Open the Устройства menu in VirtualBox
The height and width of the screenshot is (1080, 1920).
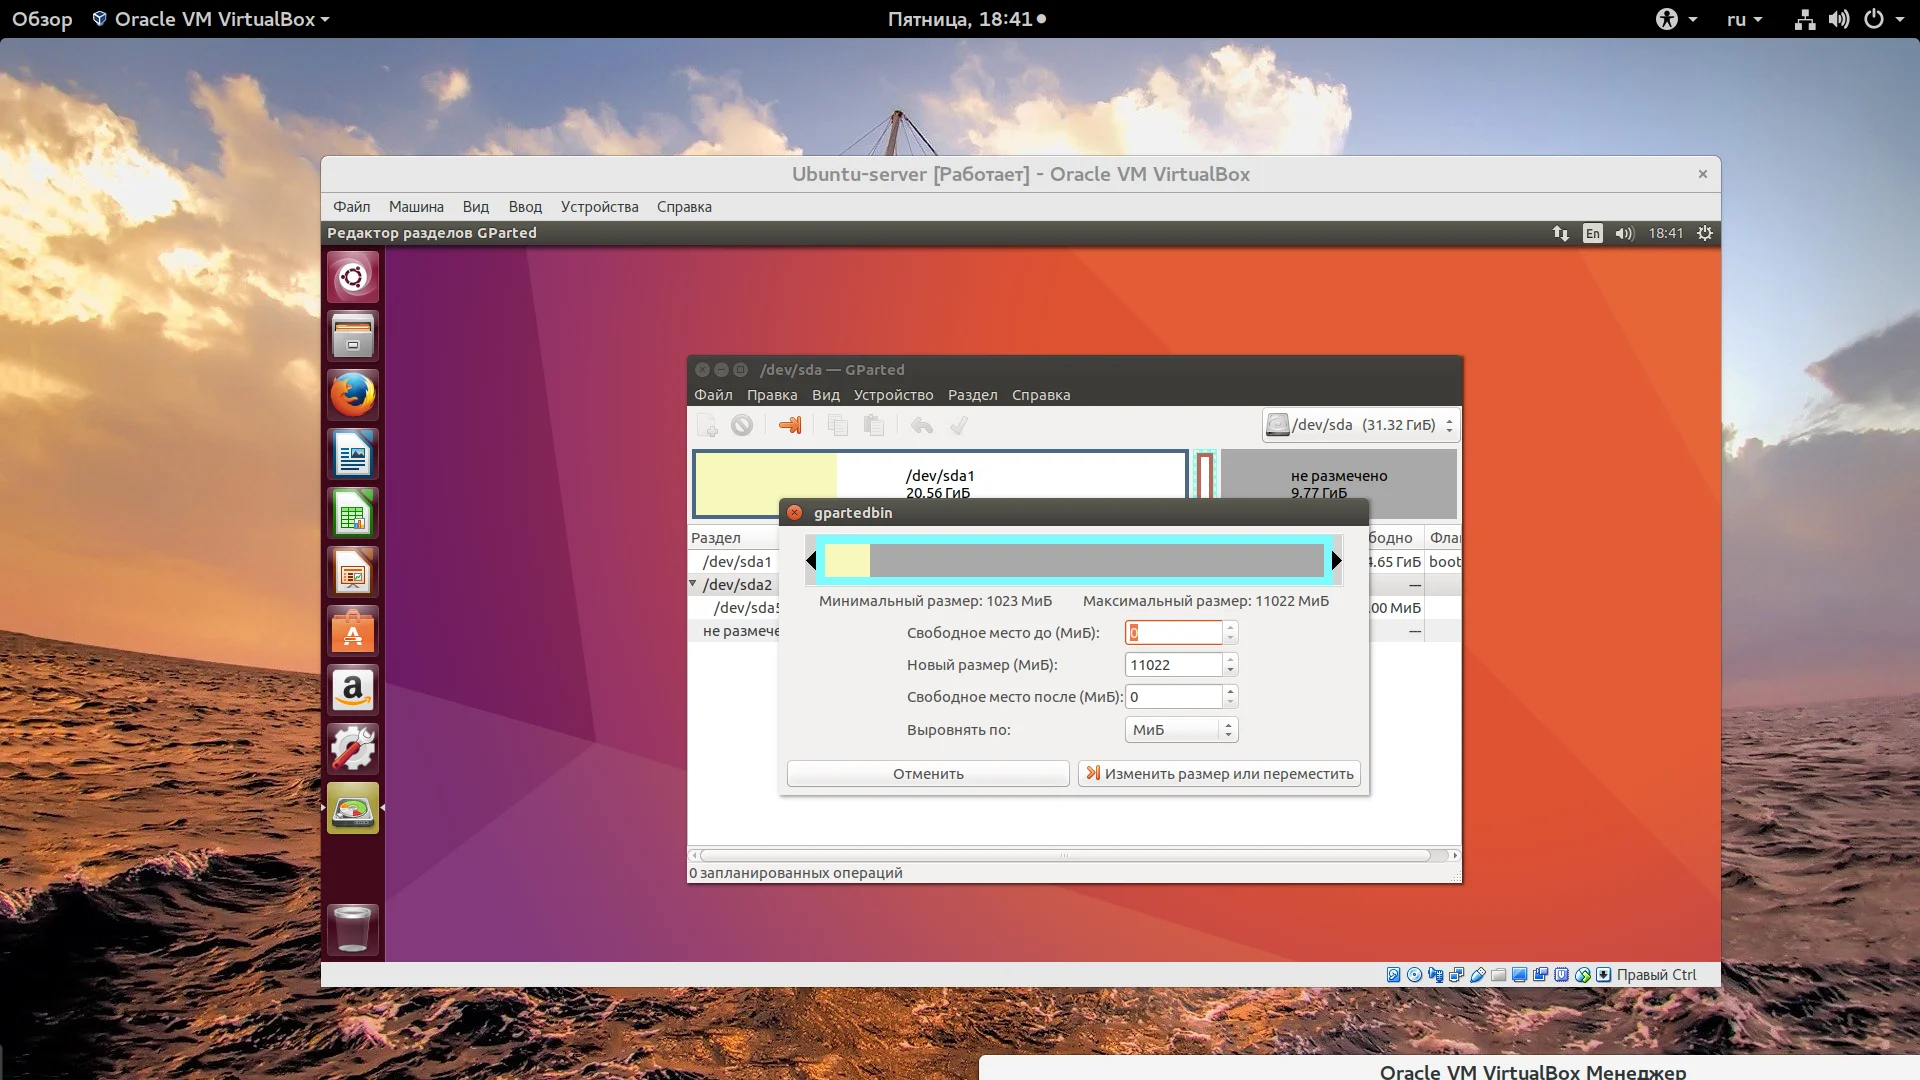599,207
